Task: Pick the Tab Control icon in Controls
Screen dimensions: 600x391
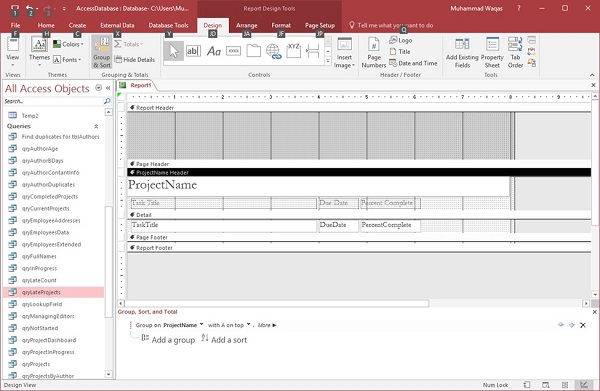Action: coord(253,51)
